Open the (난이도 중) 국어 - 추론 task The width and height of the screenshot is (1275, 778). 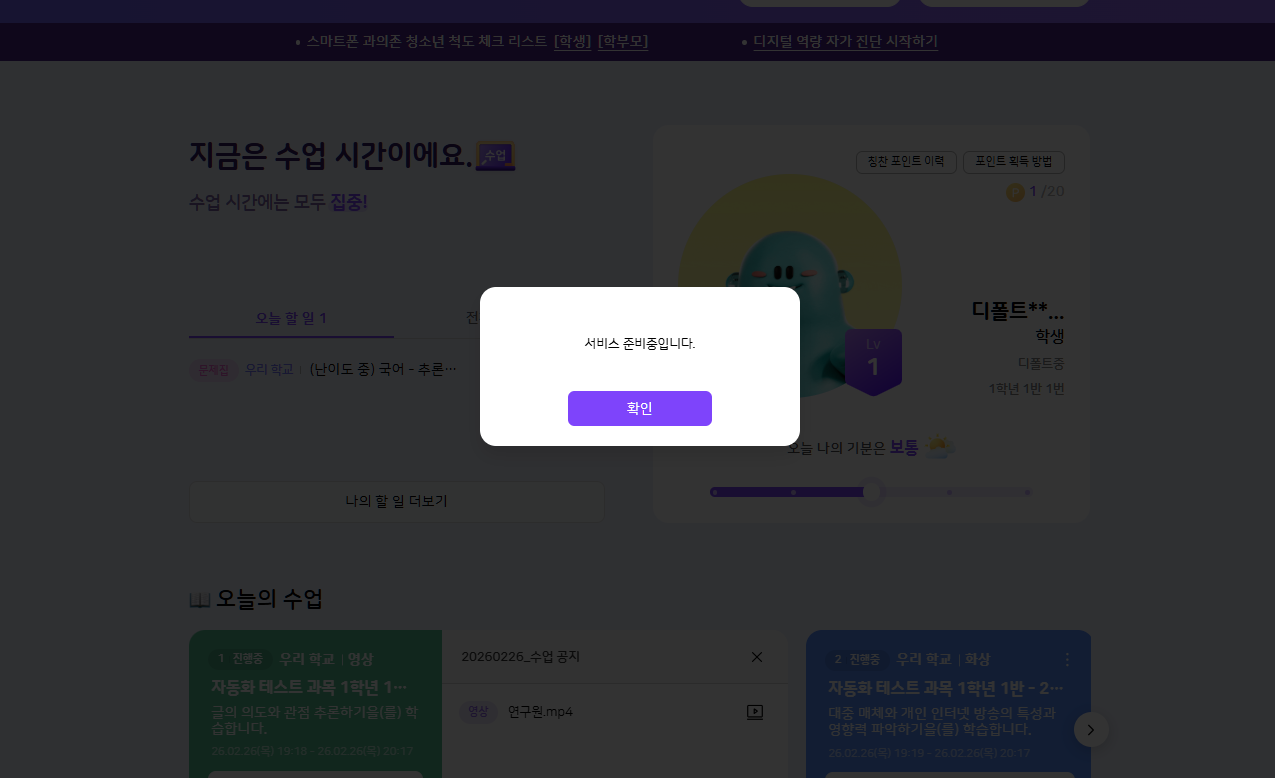point(382,369)
